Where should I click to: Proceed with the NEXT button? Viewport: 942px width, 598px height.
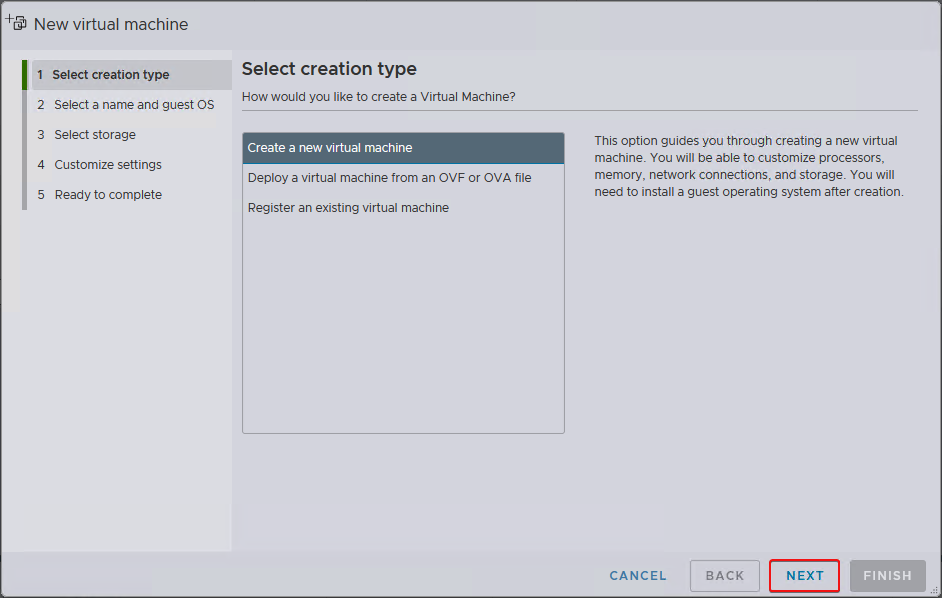805,576
